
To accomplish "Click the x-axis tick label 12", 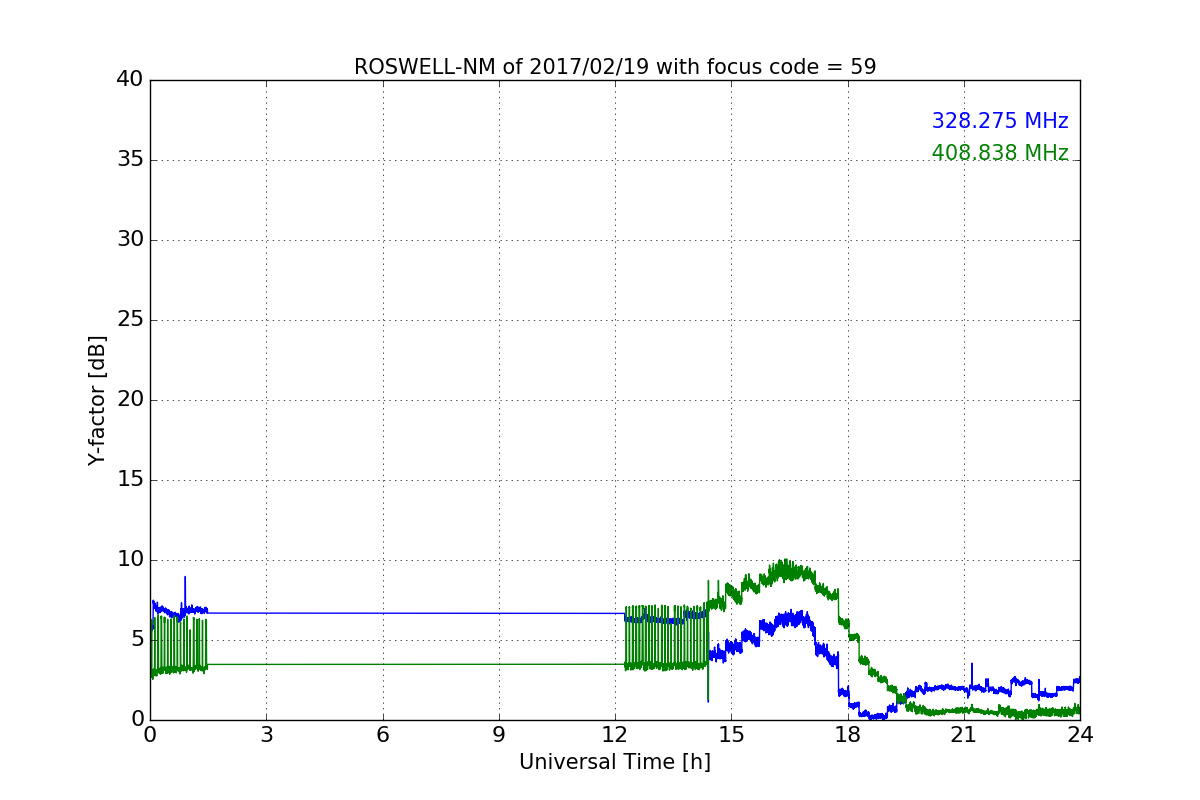I will coord(615,735).
